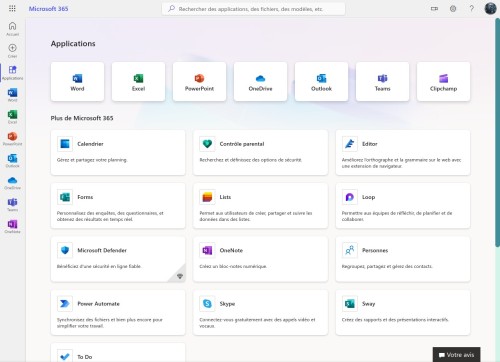Click 'Créez un bloc-notes numérique' description

coord(233,266)
